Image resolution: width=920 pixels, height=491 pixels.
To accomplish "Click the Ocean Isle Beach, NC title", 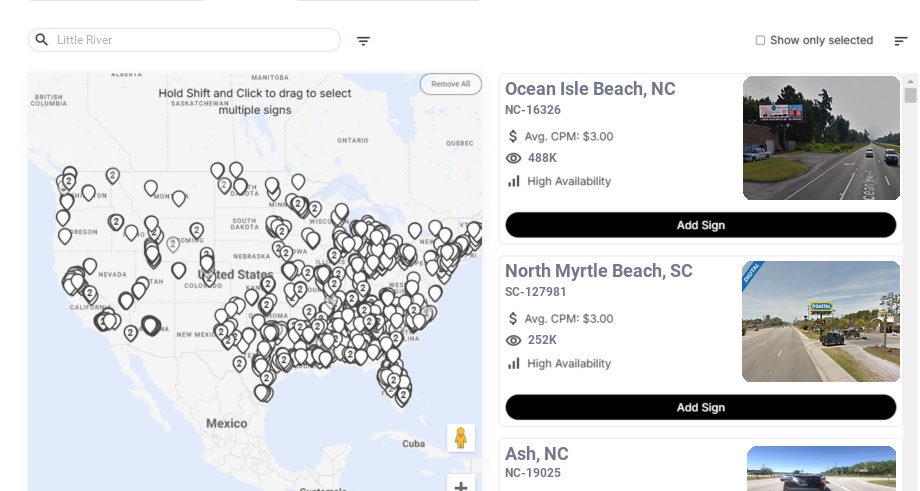I will coord(590,89).
